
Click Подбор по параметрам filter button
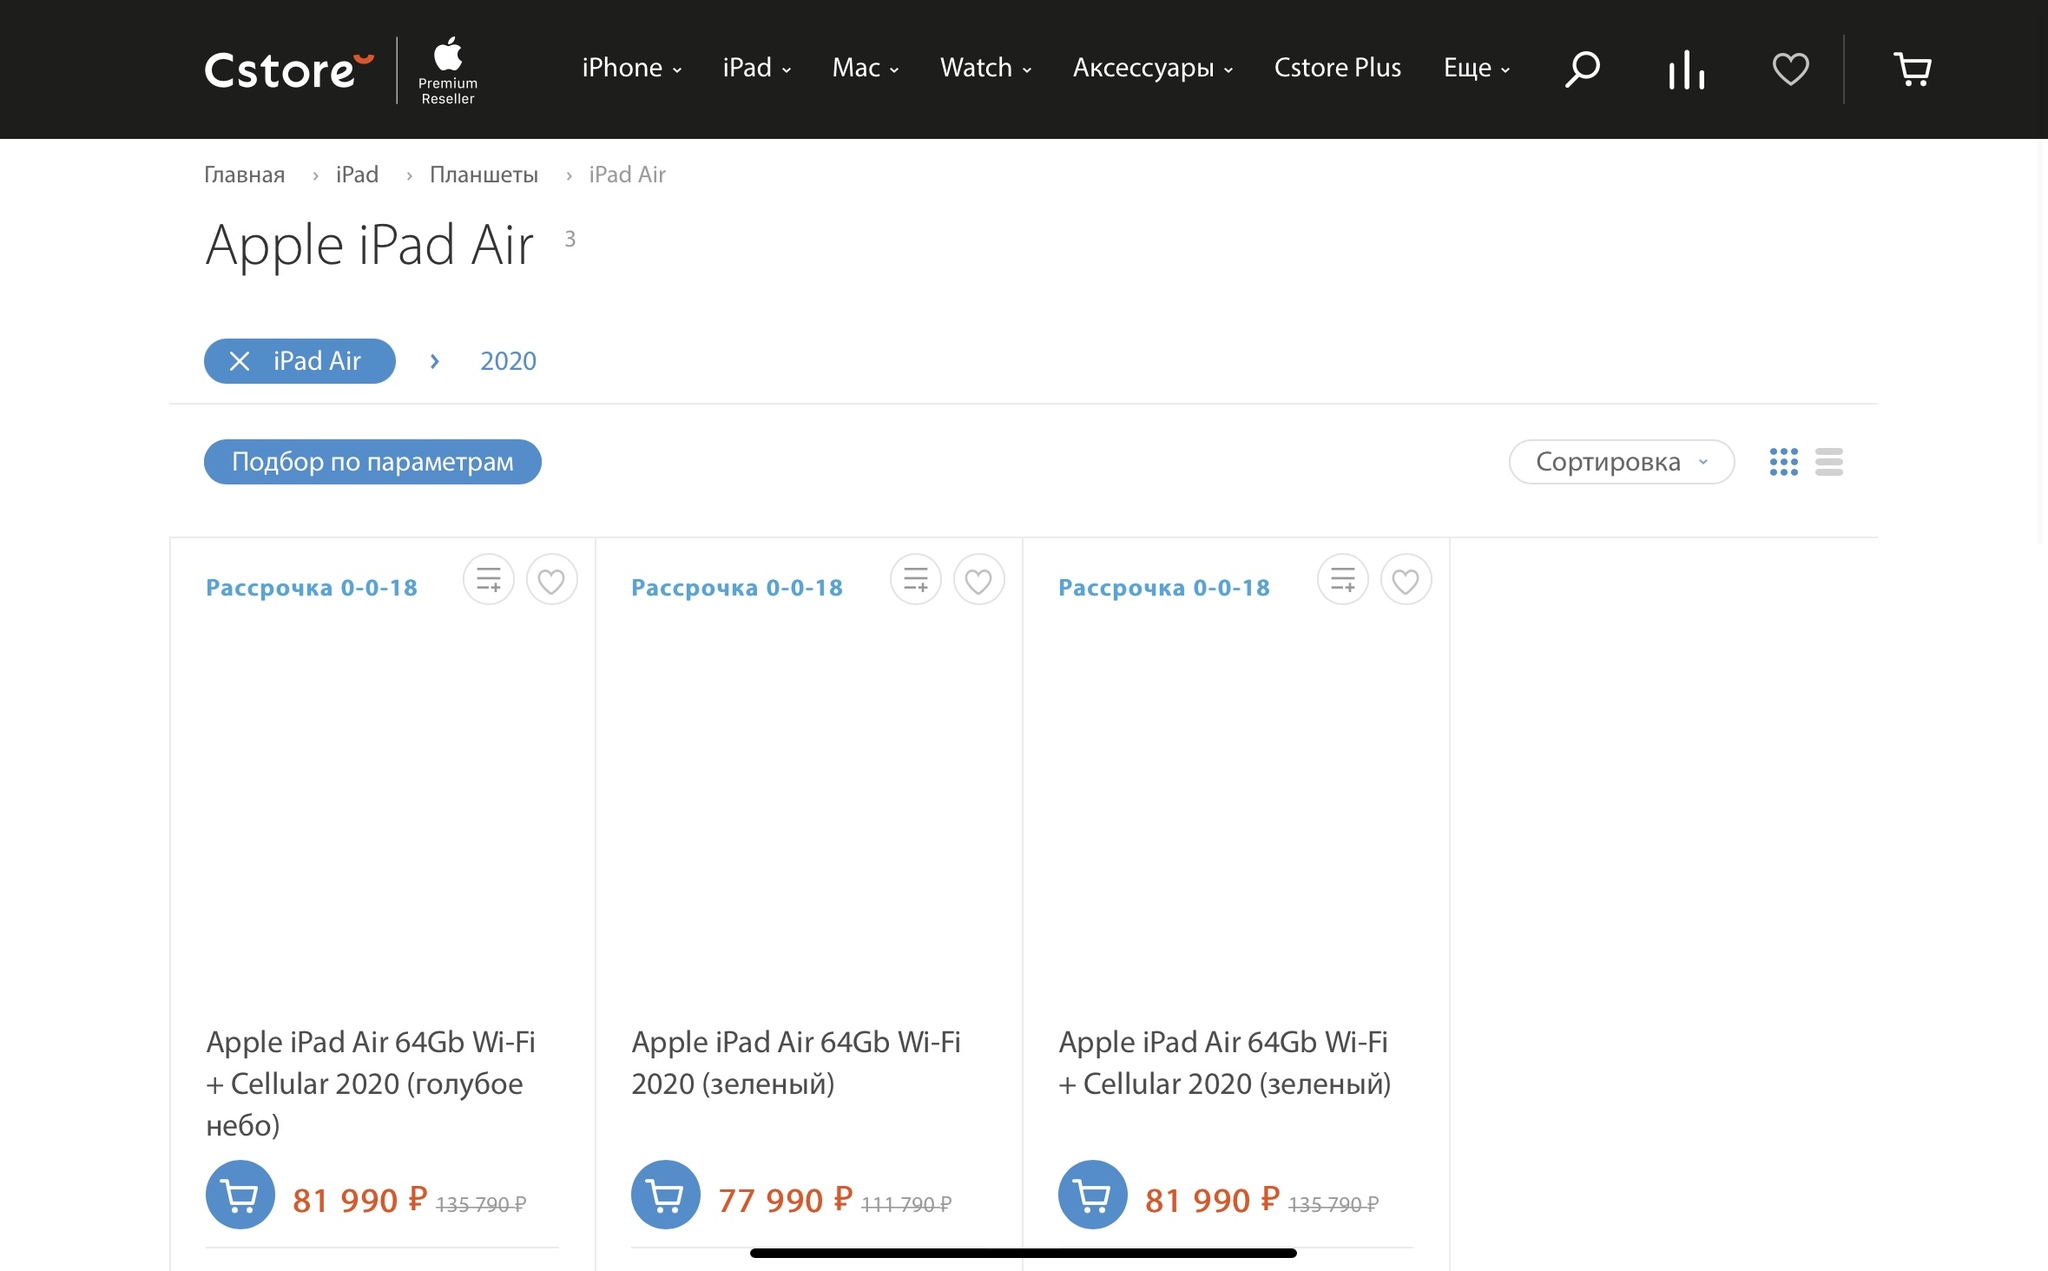370,460
